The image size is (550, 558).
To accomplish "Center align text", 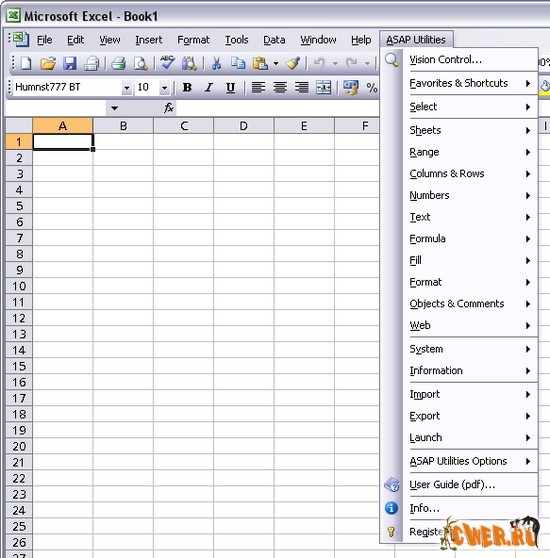I will click(280, 87).
